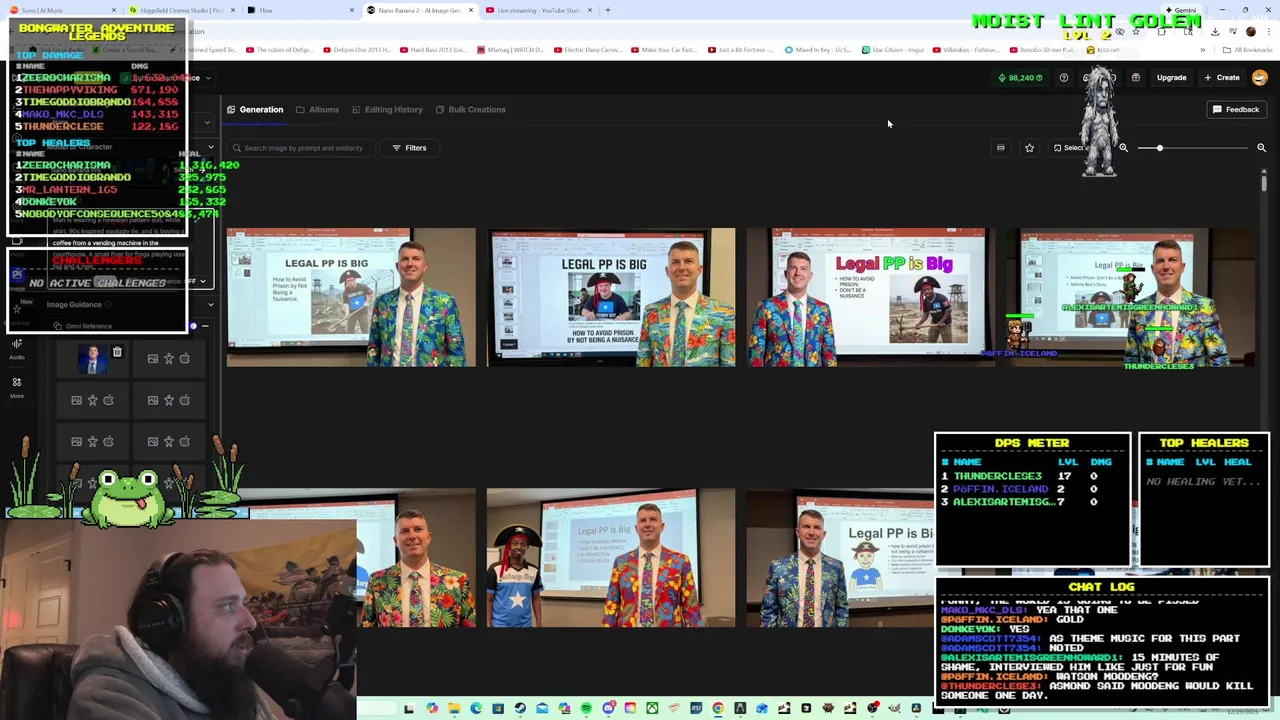
Task: Click the Chrome icon in Windows taskbar
Action: (718, 708)
